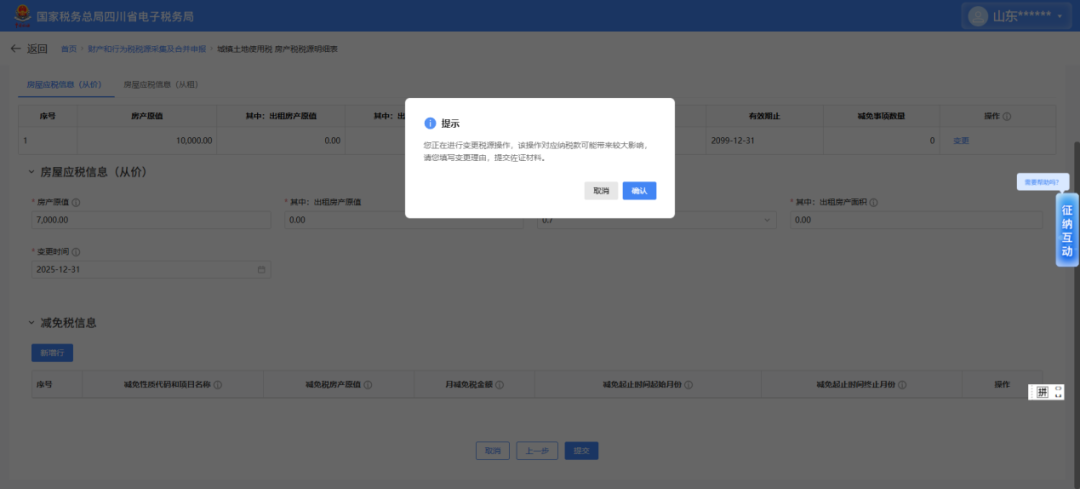Collapse the 房屋应税信息（从价） section
Screen dimensions: 1080x489
(x=31, y=172)
